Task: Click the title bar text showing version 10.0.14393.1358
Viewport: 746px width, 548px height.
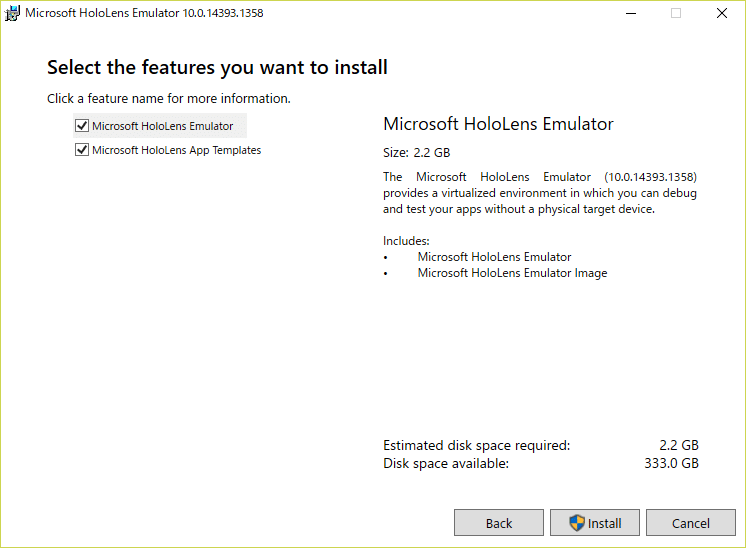Action: click(x=144, y=13)
